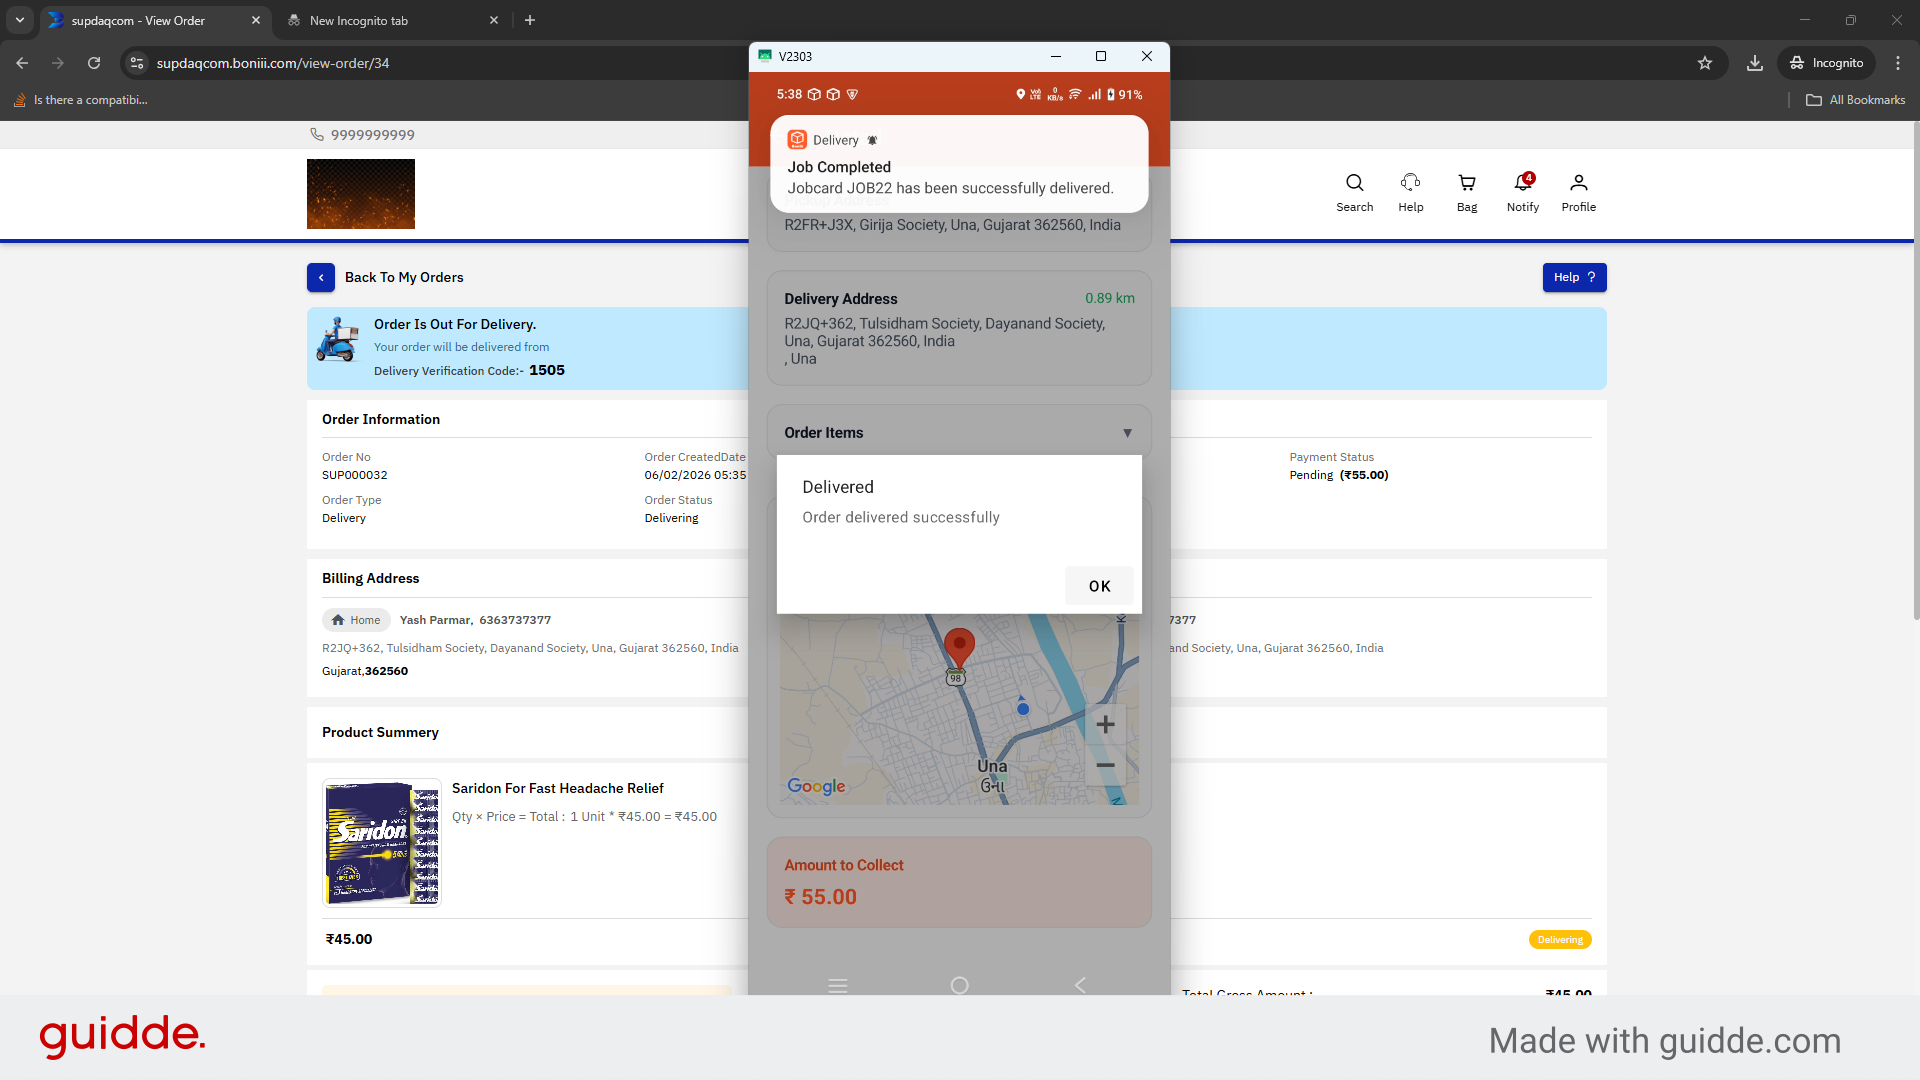Click the Back To My Orders arrow

pyautogui.click(x=321, y=278)
